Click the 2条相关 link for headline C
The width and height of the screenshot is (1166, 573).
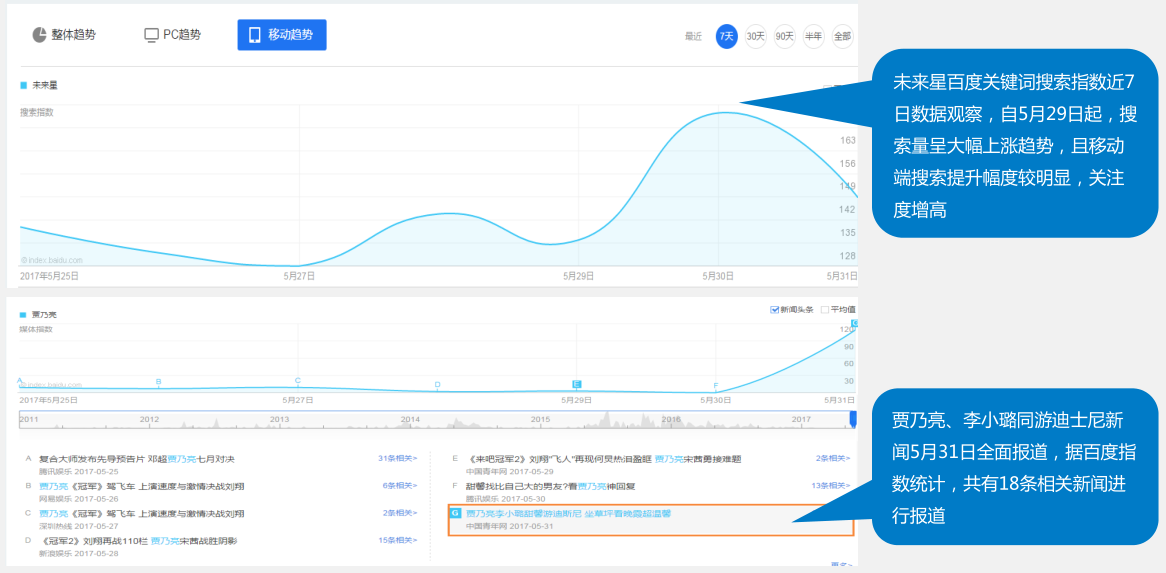[399, 513]
